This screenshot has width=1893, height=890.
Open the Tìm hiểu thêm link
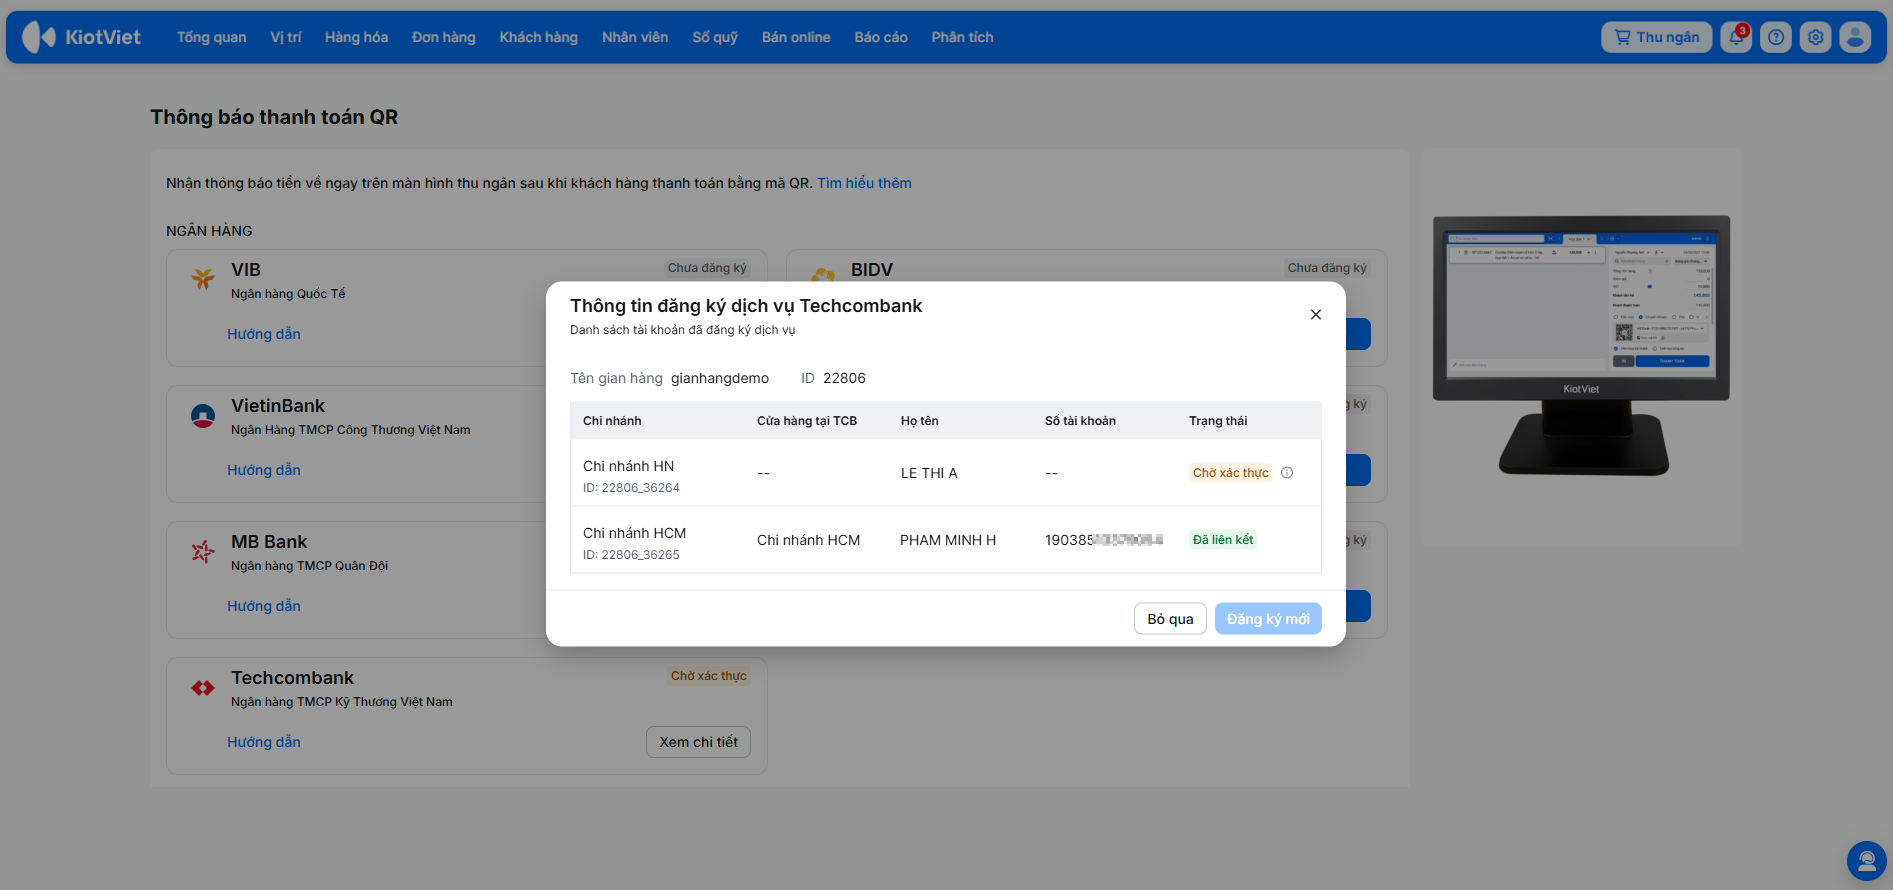864,183
